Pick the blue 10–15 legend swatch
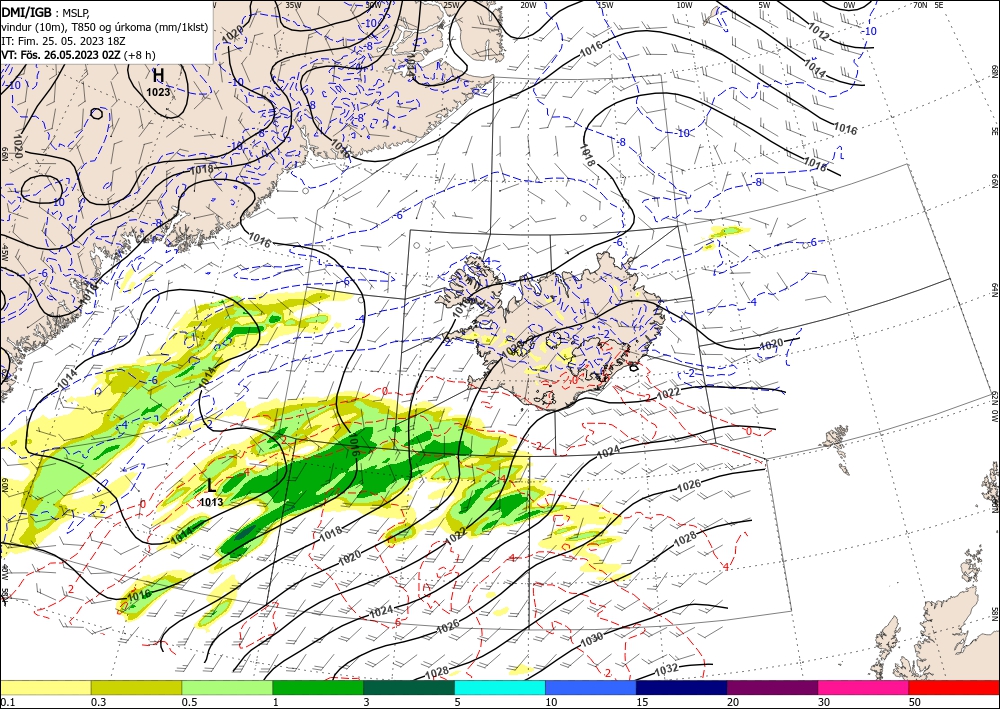Screen dimensions: 1000x709 (x=591, y=687)
